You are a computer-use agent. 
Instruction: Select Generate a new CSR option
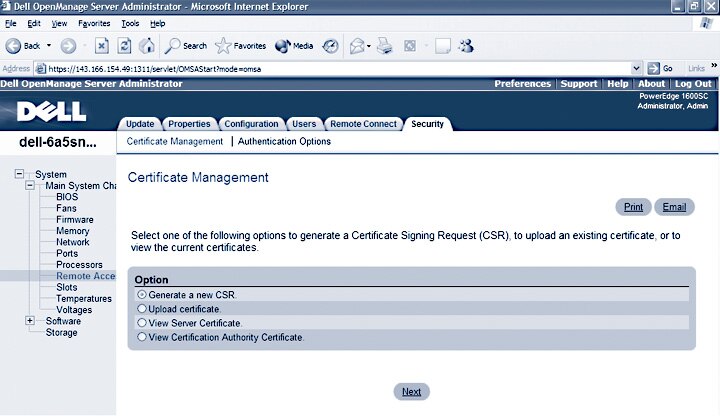[x=142, y=294]
